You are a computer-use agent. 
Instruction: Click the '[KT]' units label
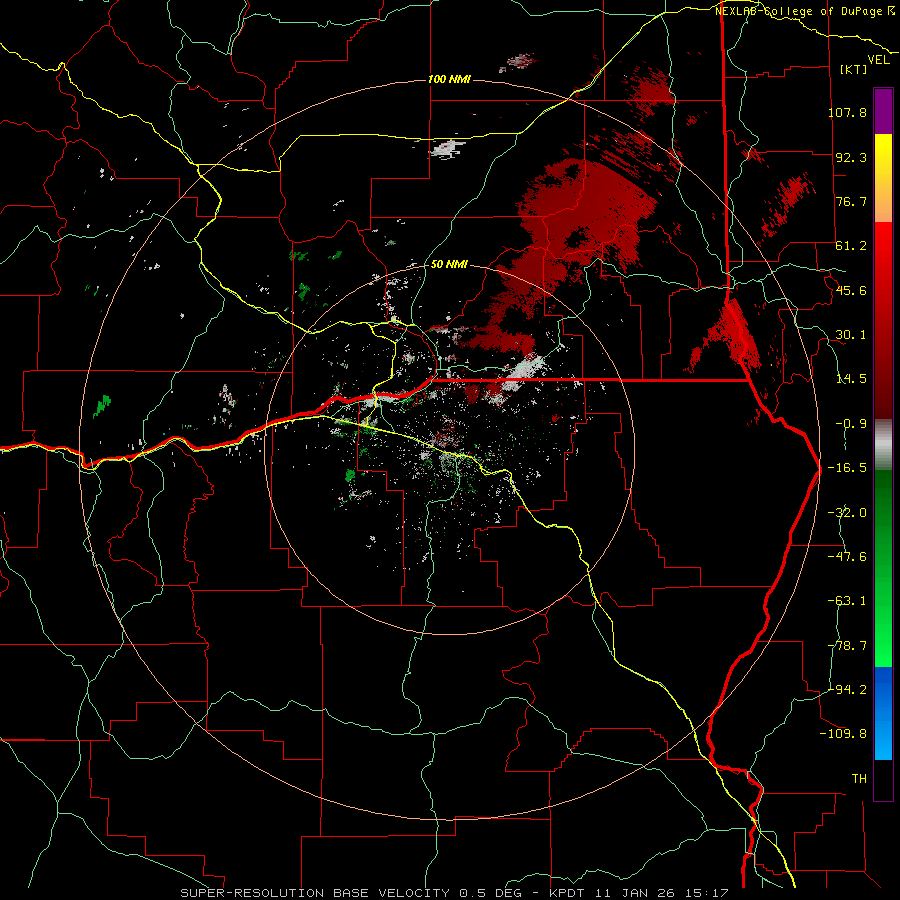(854, 69)
